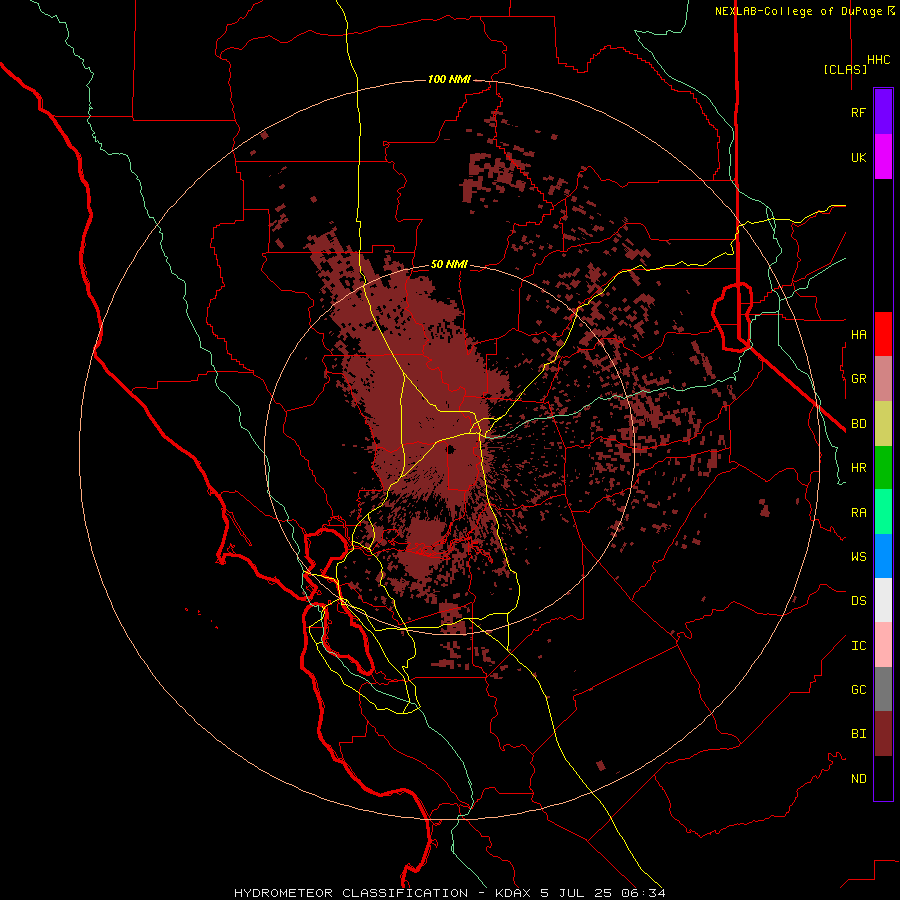Viewport: 900px width, 900px height.
Task: Click the HHC product code text
Action: click(879, 60)
